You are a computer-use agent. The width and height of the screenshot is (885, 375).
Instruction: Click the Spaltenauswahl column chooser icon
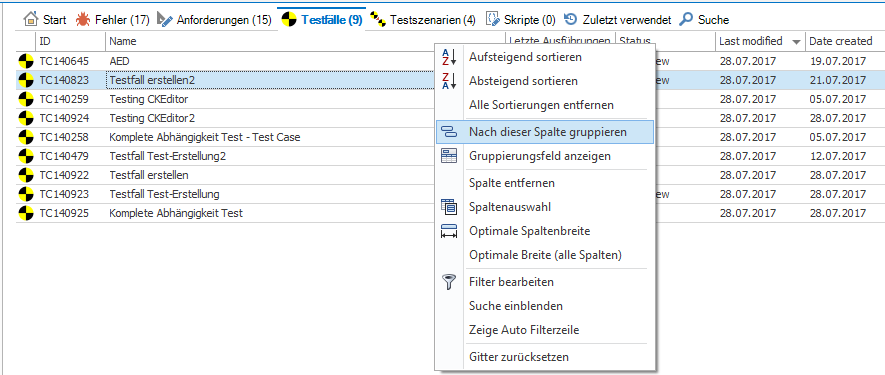coord(449,207)
